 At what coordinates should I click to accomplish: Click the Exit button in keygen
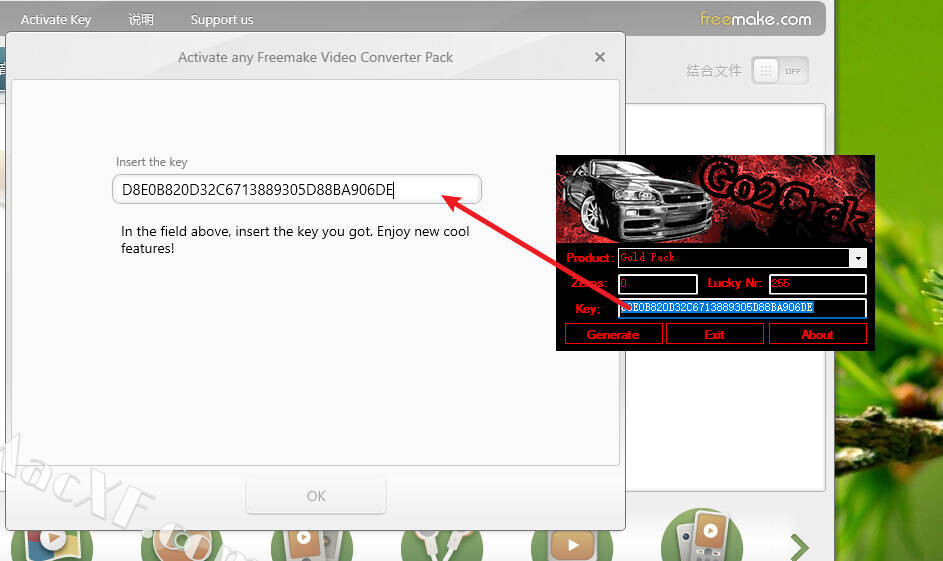coord(714,334)
